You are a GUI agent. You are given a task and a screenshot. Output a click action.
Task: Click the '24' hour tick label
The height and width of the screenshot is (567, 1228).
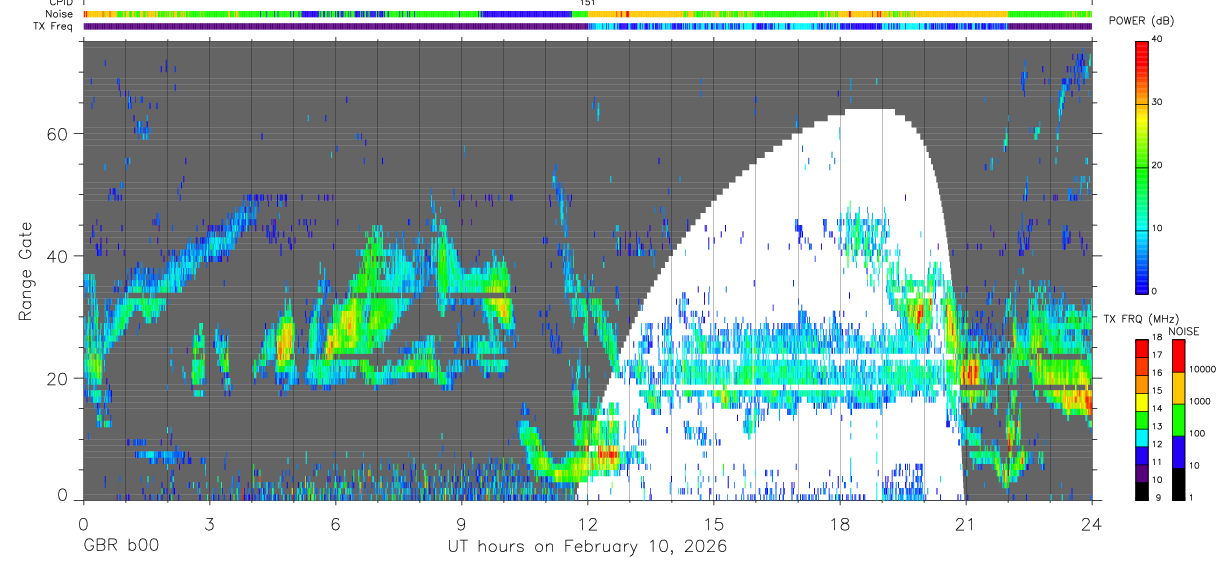tap(1092, 523)
